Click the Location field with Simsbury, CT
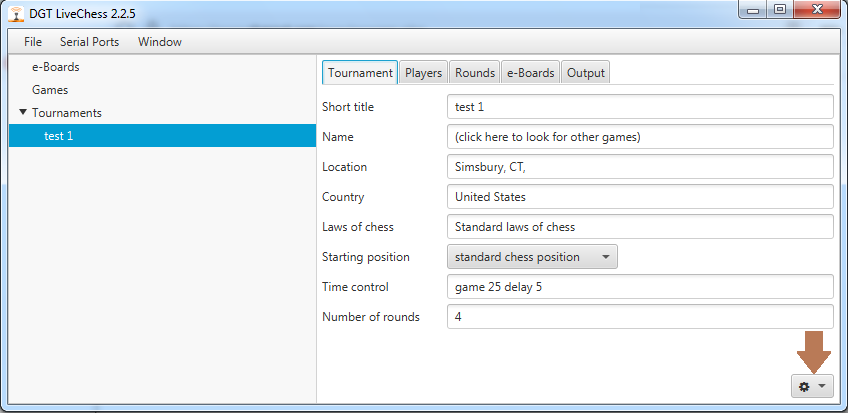This screenshot has width=848, height=413. pos(640,166)
